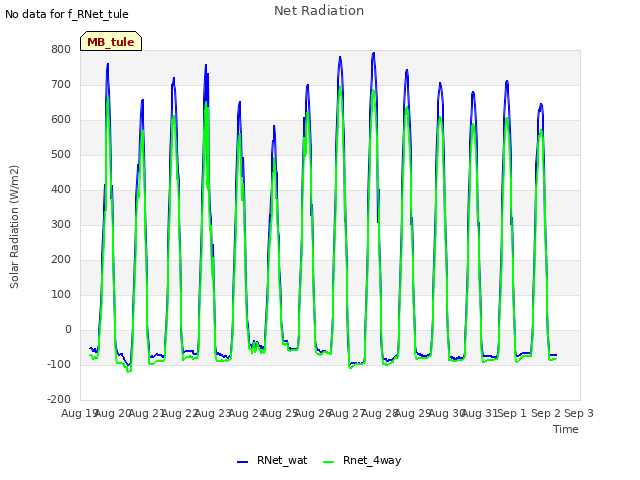Click the Aug 20 night minimum near -120
This screenshot has width=640, height=480.
(129, 371)
